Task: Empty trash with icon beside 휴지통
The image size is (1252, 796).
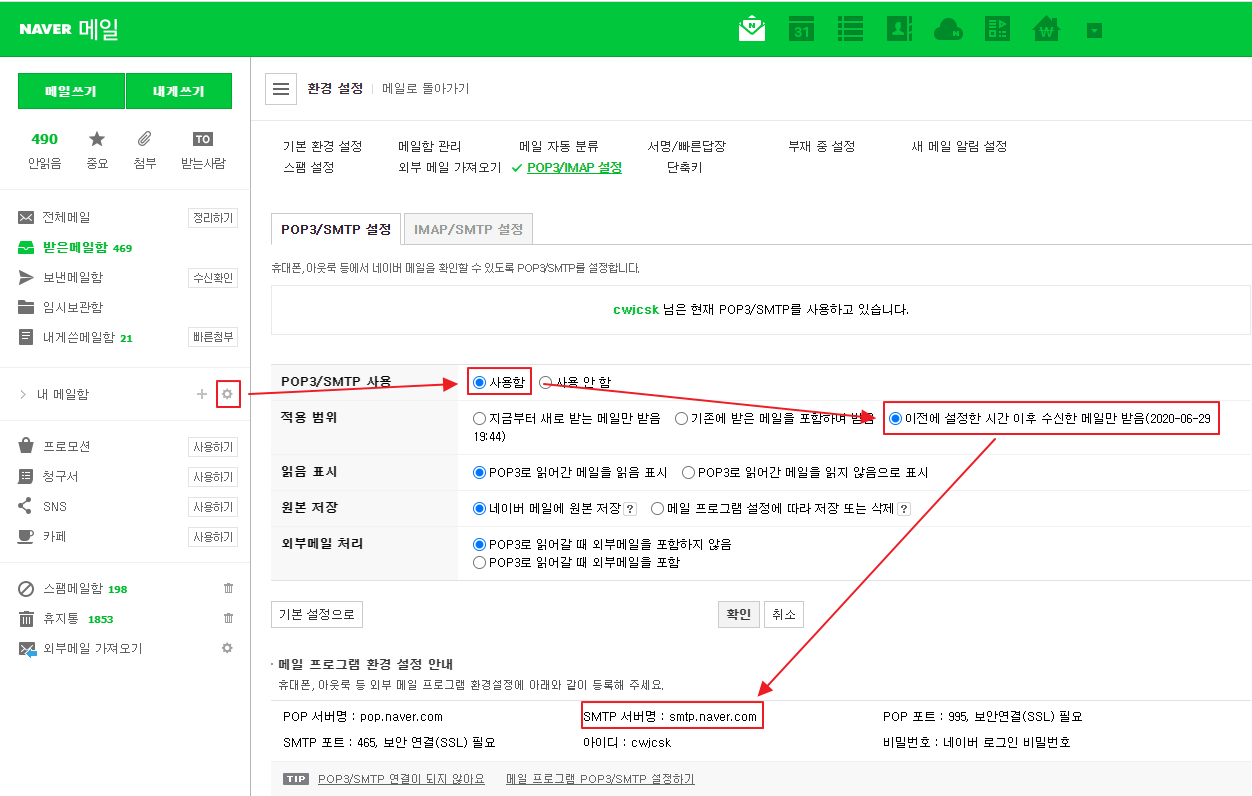Action: [228, 618]
